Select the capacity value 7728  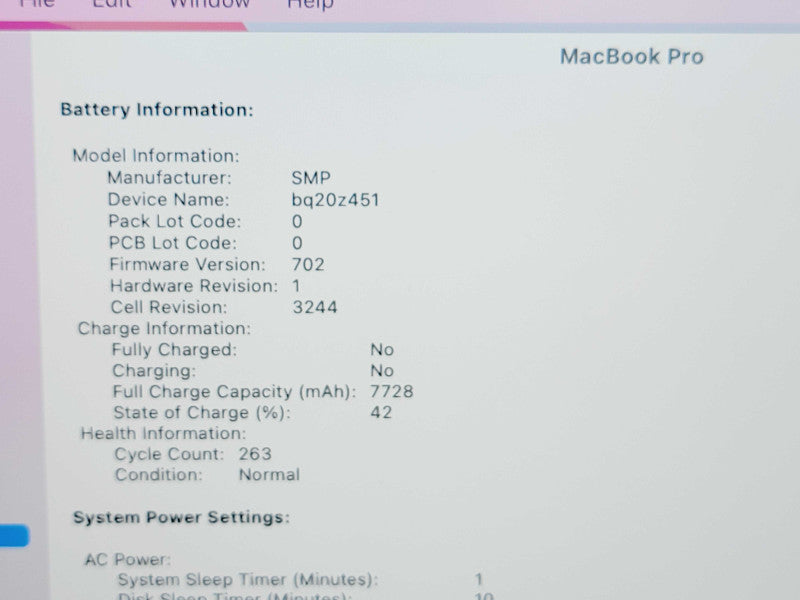point(392,392)
